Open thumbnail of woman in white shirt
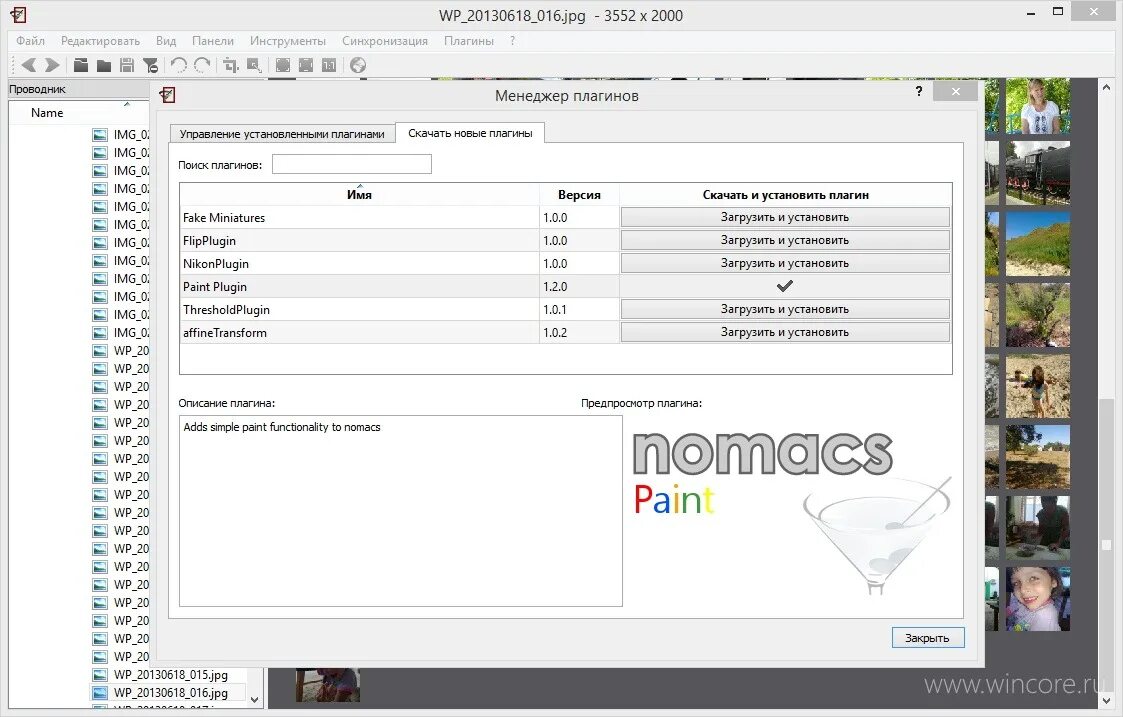 [x=1038, y=105]
